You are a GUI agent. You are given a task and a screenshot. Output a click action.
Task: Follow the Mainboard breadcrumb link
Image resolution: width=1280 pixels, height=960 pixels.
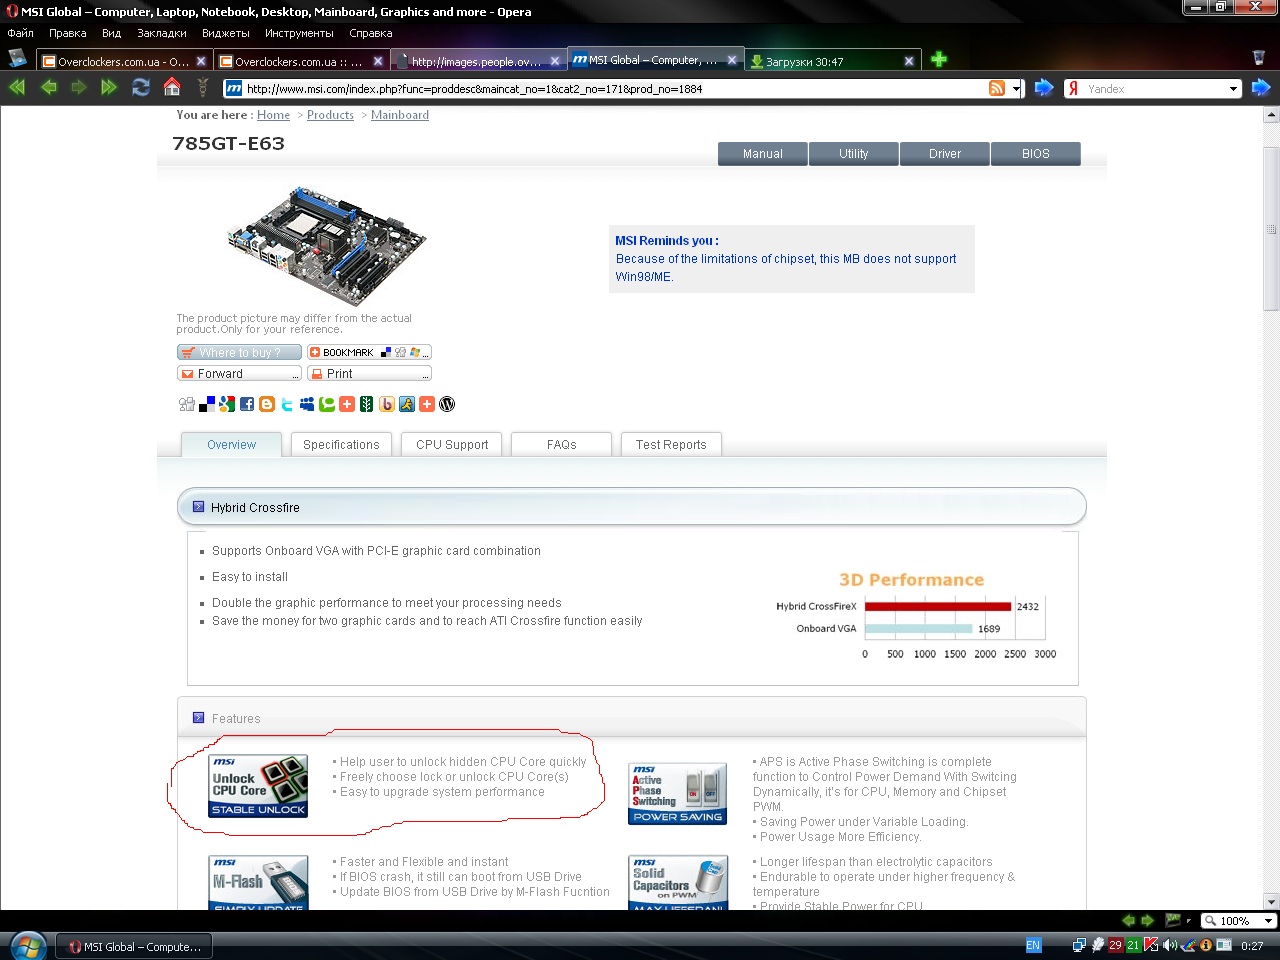point(400,115)
